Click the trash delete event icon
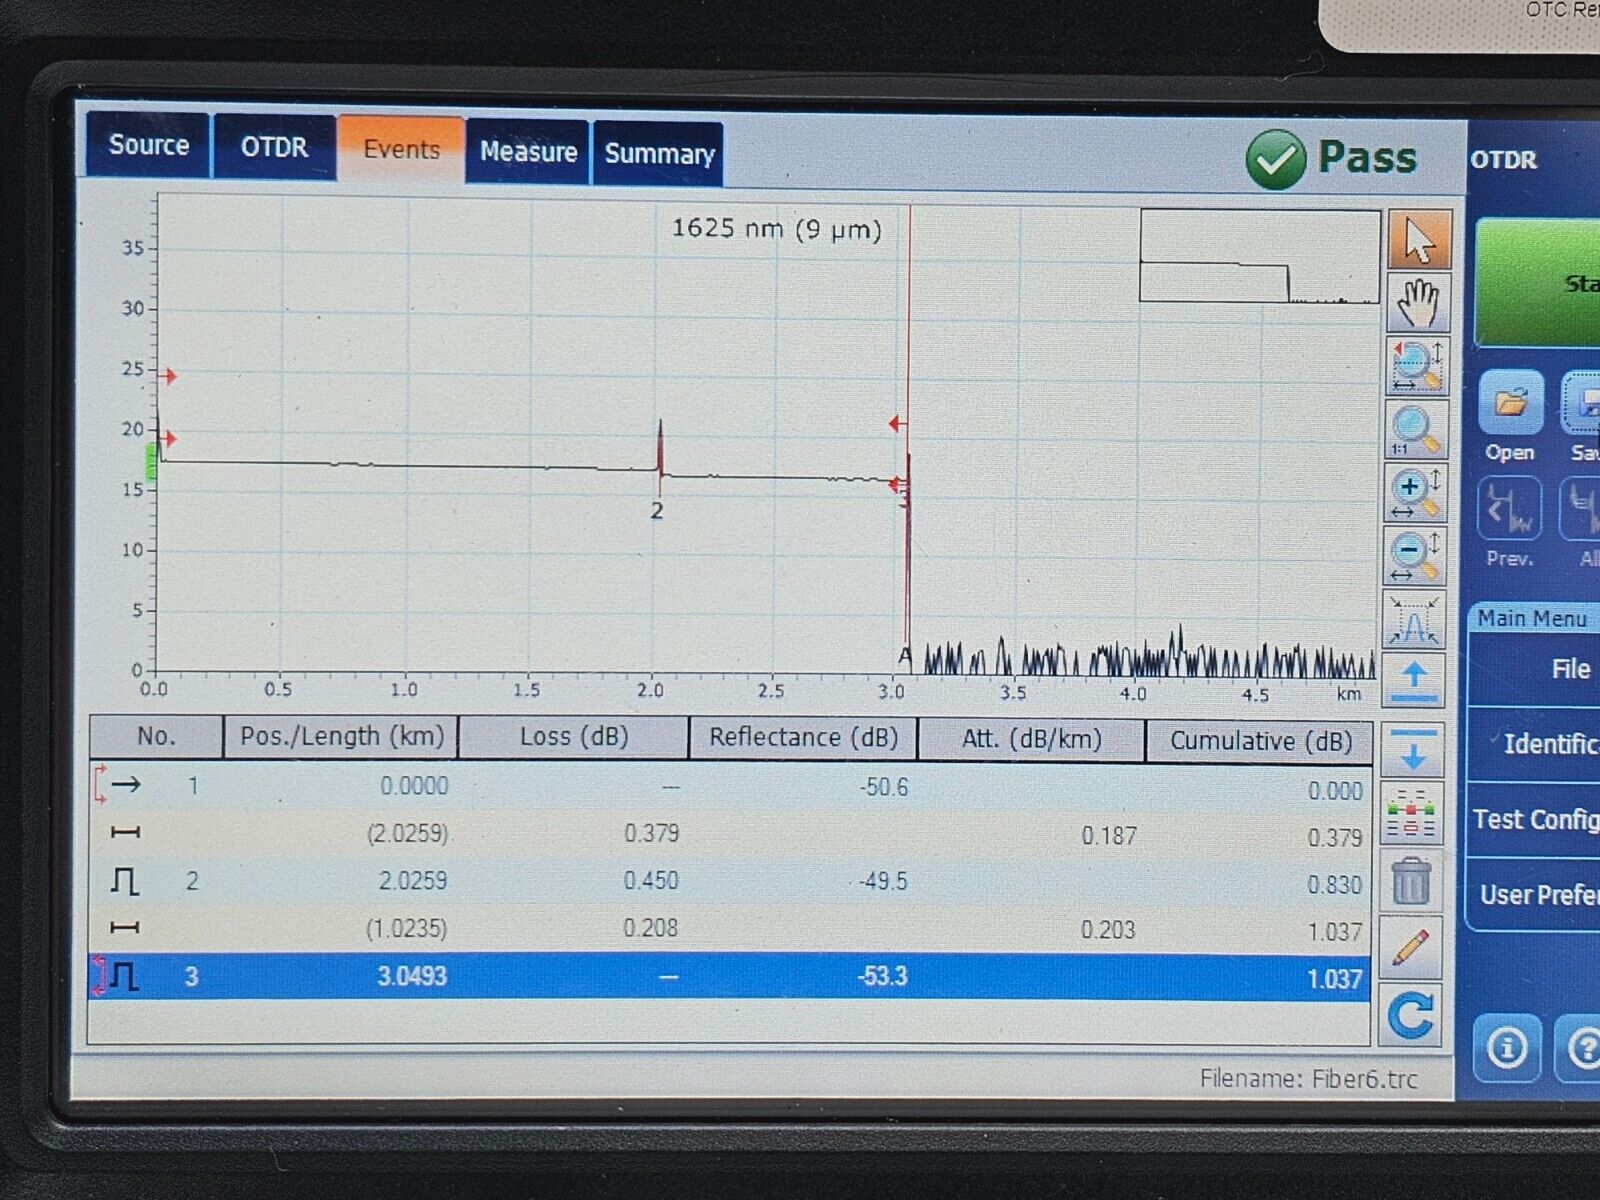The image size is (1600, 1200). tap(1410, 881)
